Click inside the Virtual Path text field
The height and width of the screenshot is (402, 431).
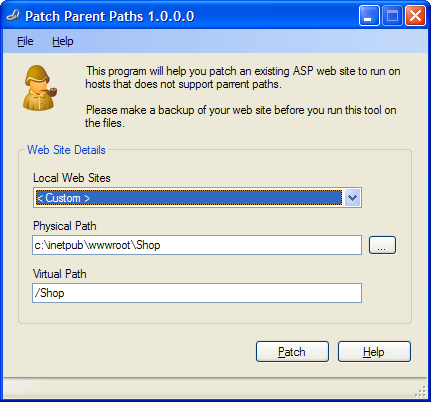197,293
